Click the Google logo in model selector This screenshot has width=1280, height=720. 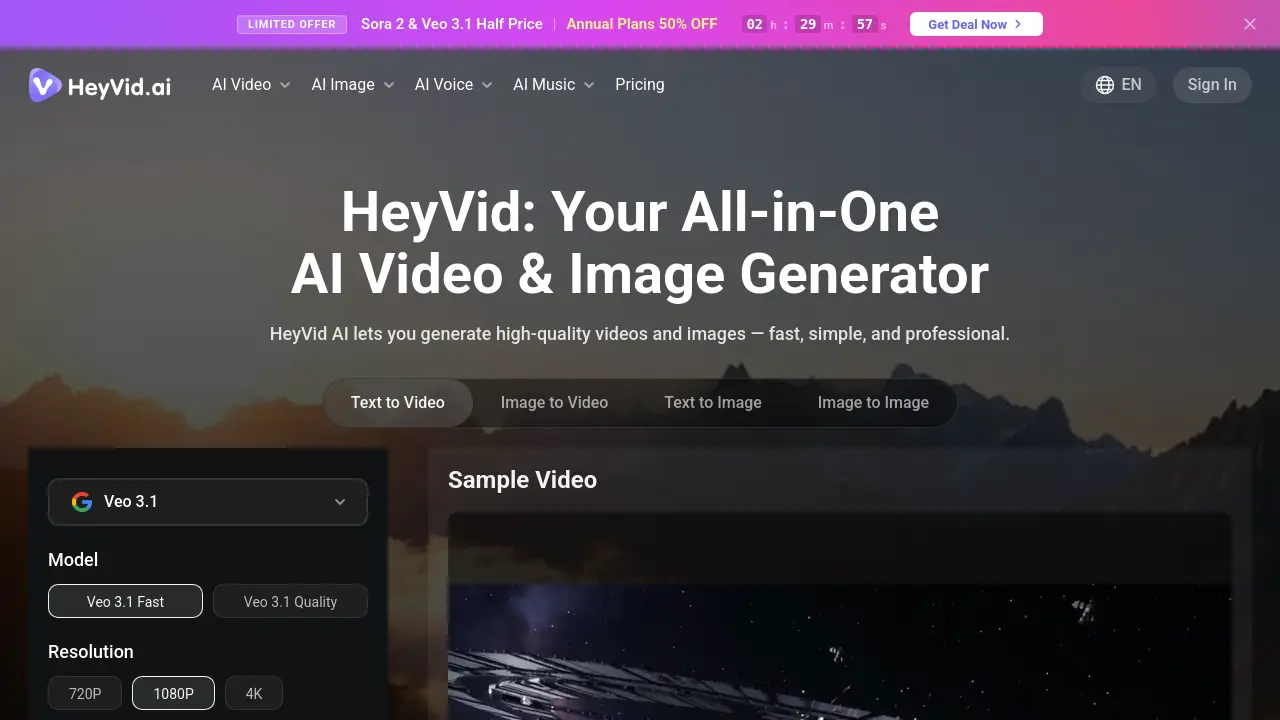(x=82, y=502)
